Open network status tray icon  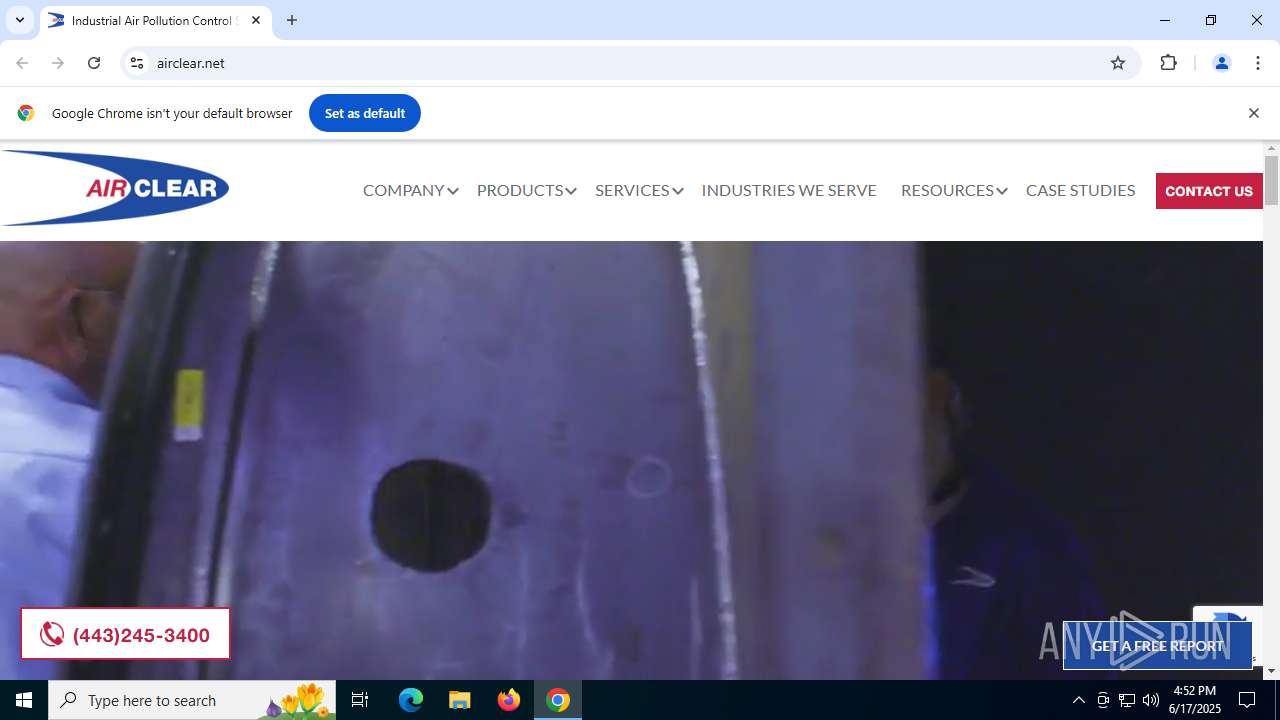[1127, 700]
